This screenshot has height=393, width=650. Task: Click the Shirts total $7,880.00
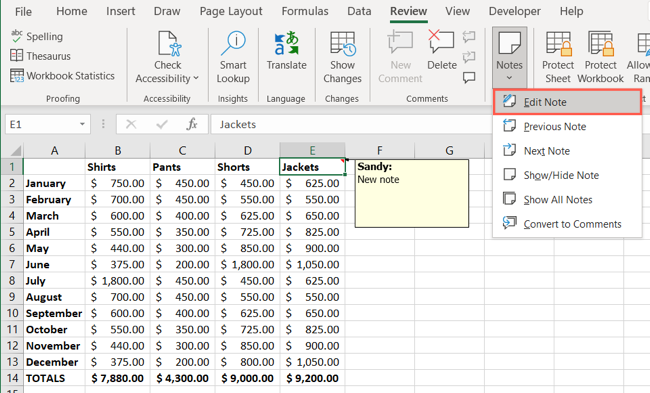click(118, 378)
